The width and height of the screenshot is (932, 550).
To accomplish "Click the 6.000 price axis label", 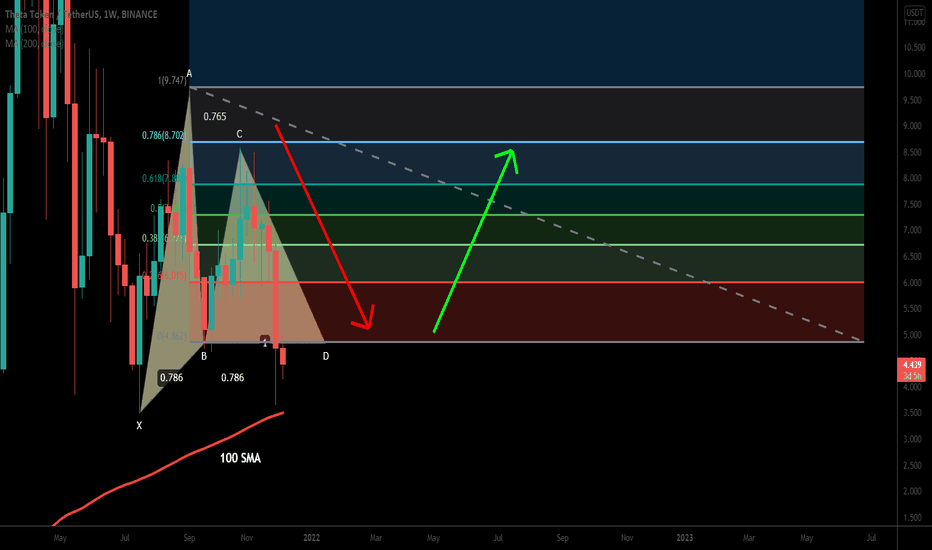I will 913,282.
